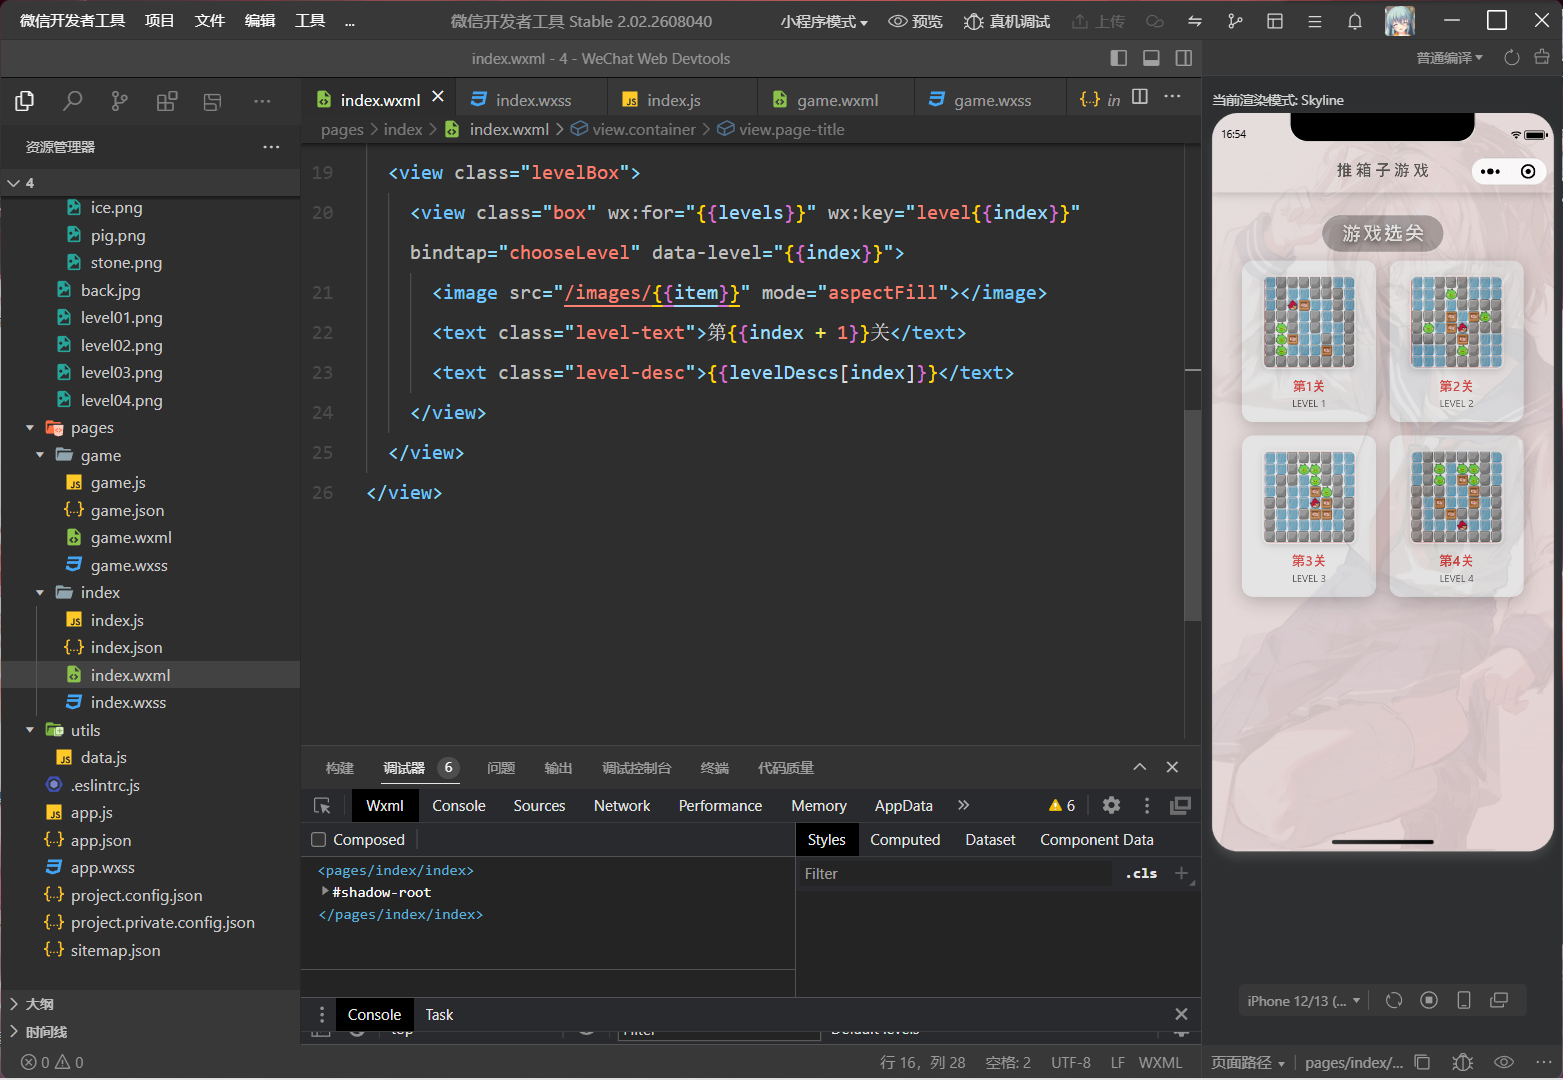The image size is (1563, 1080).
Task: Click the split editor icon in tab bar
Action: point(1140,97)
